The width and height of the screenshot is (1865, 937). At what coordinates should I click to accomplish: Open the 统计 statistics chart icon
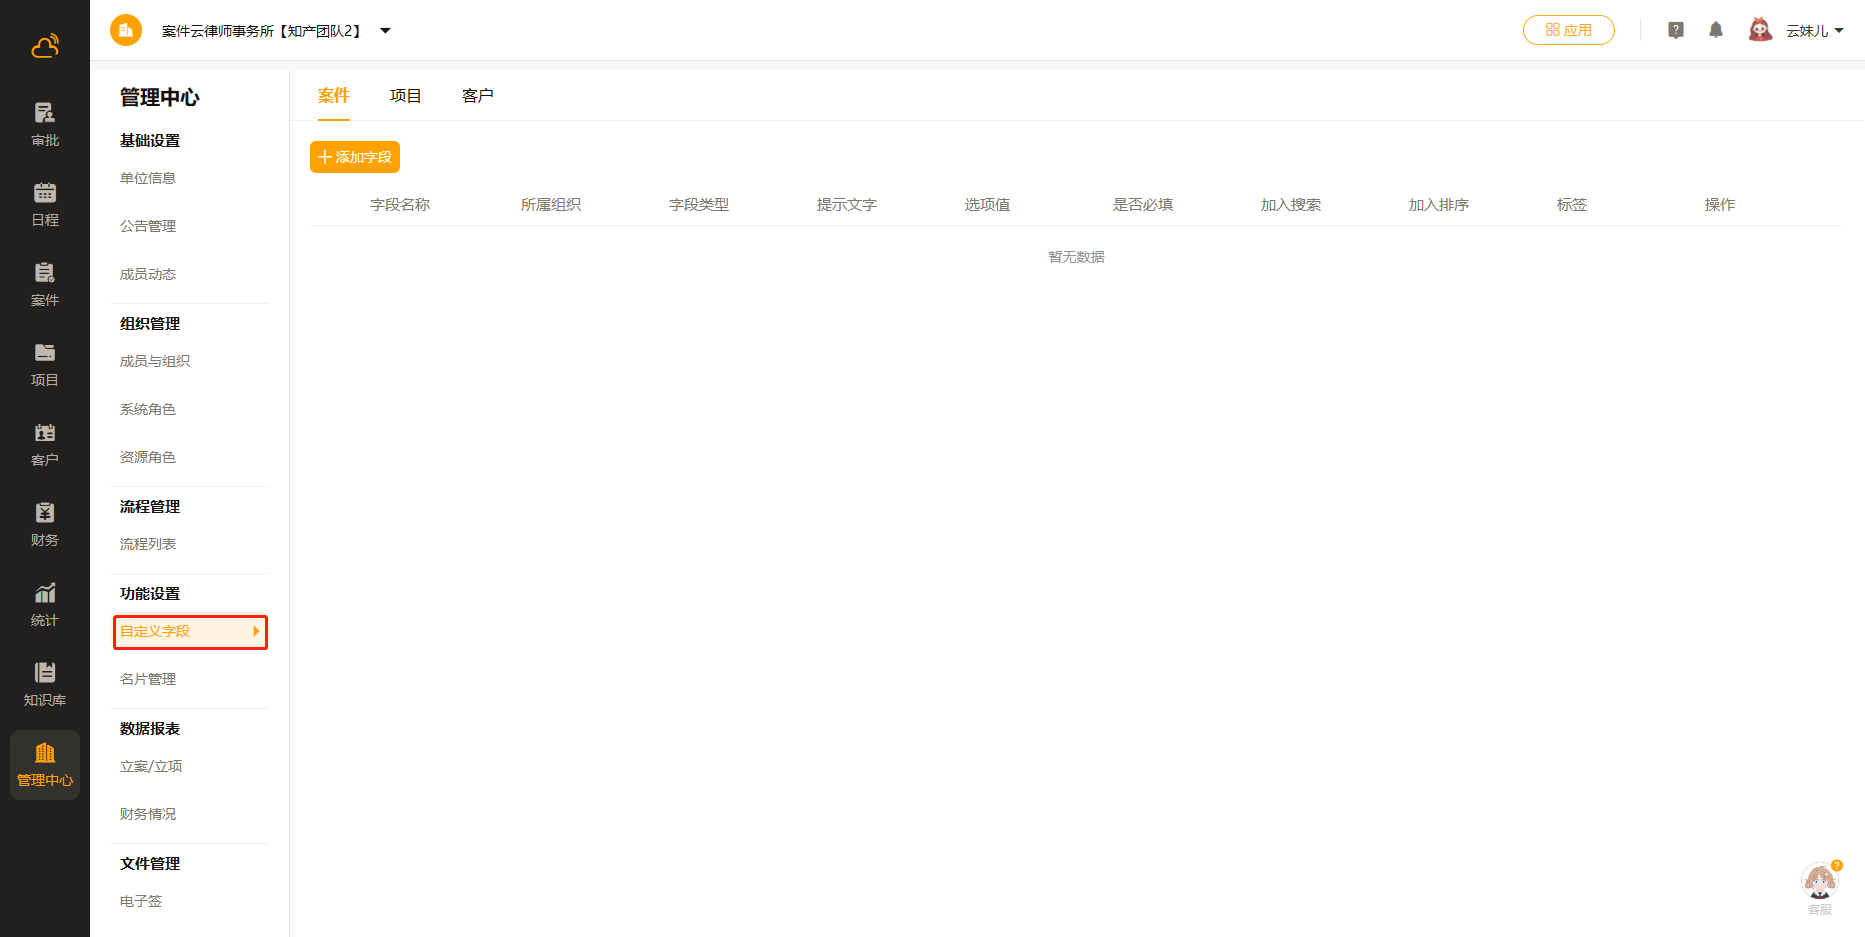tap(45, 594)
